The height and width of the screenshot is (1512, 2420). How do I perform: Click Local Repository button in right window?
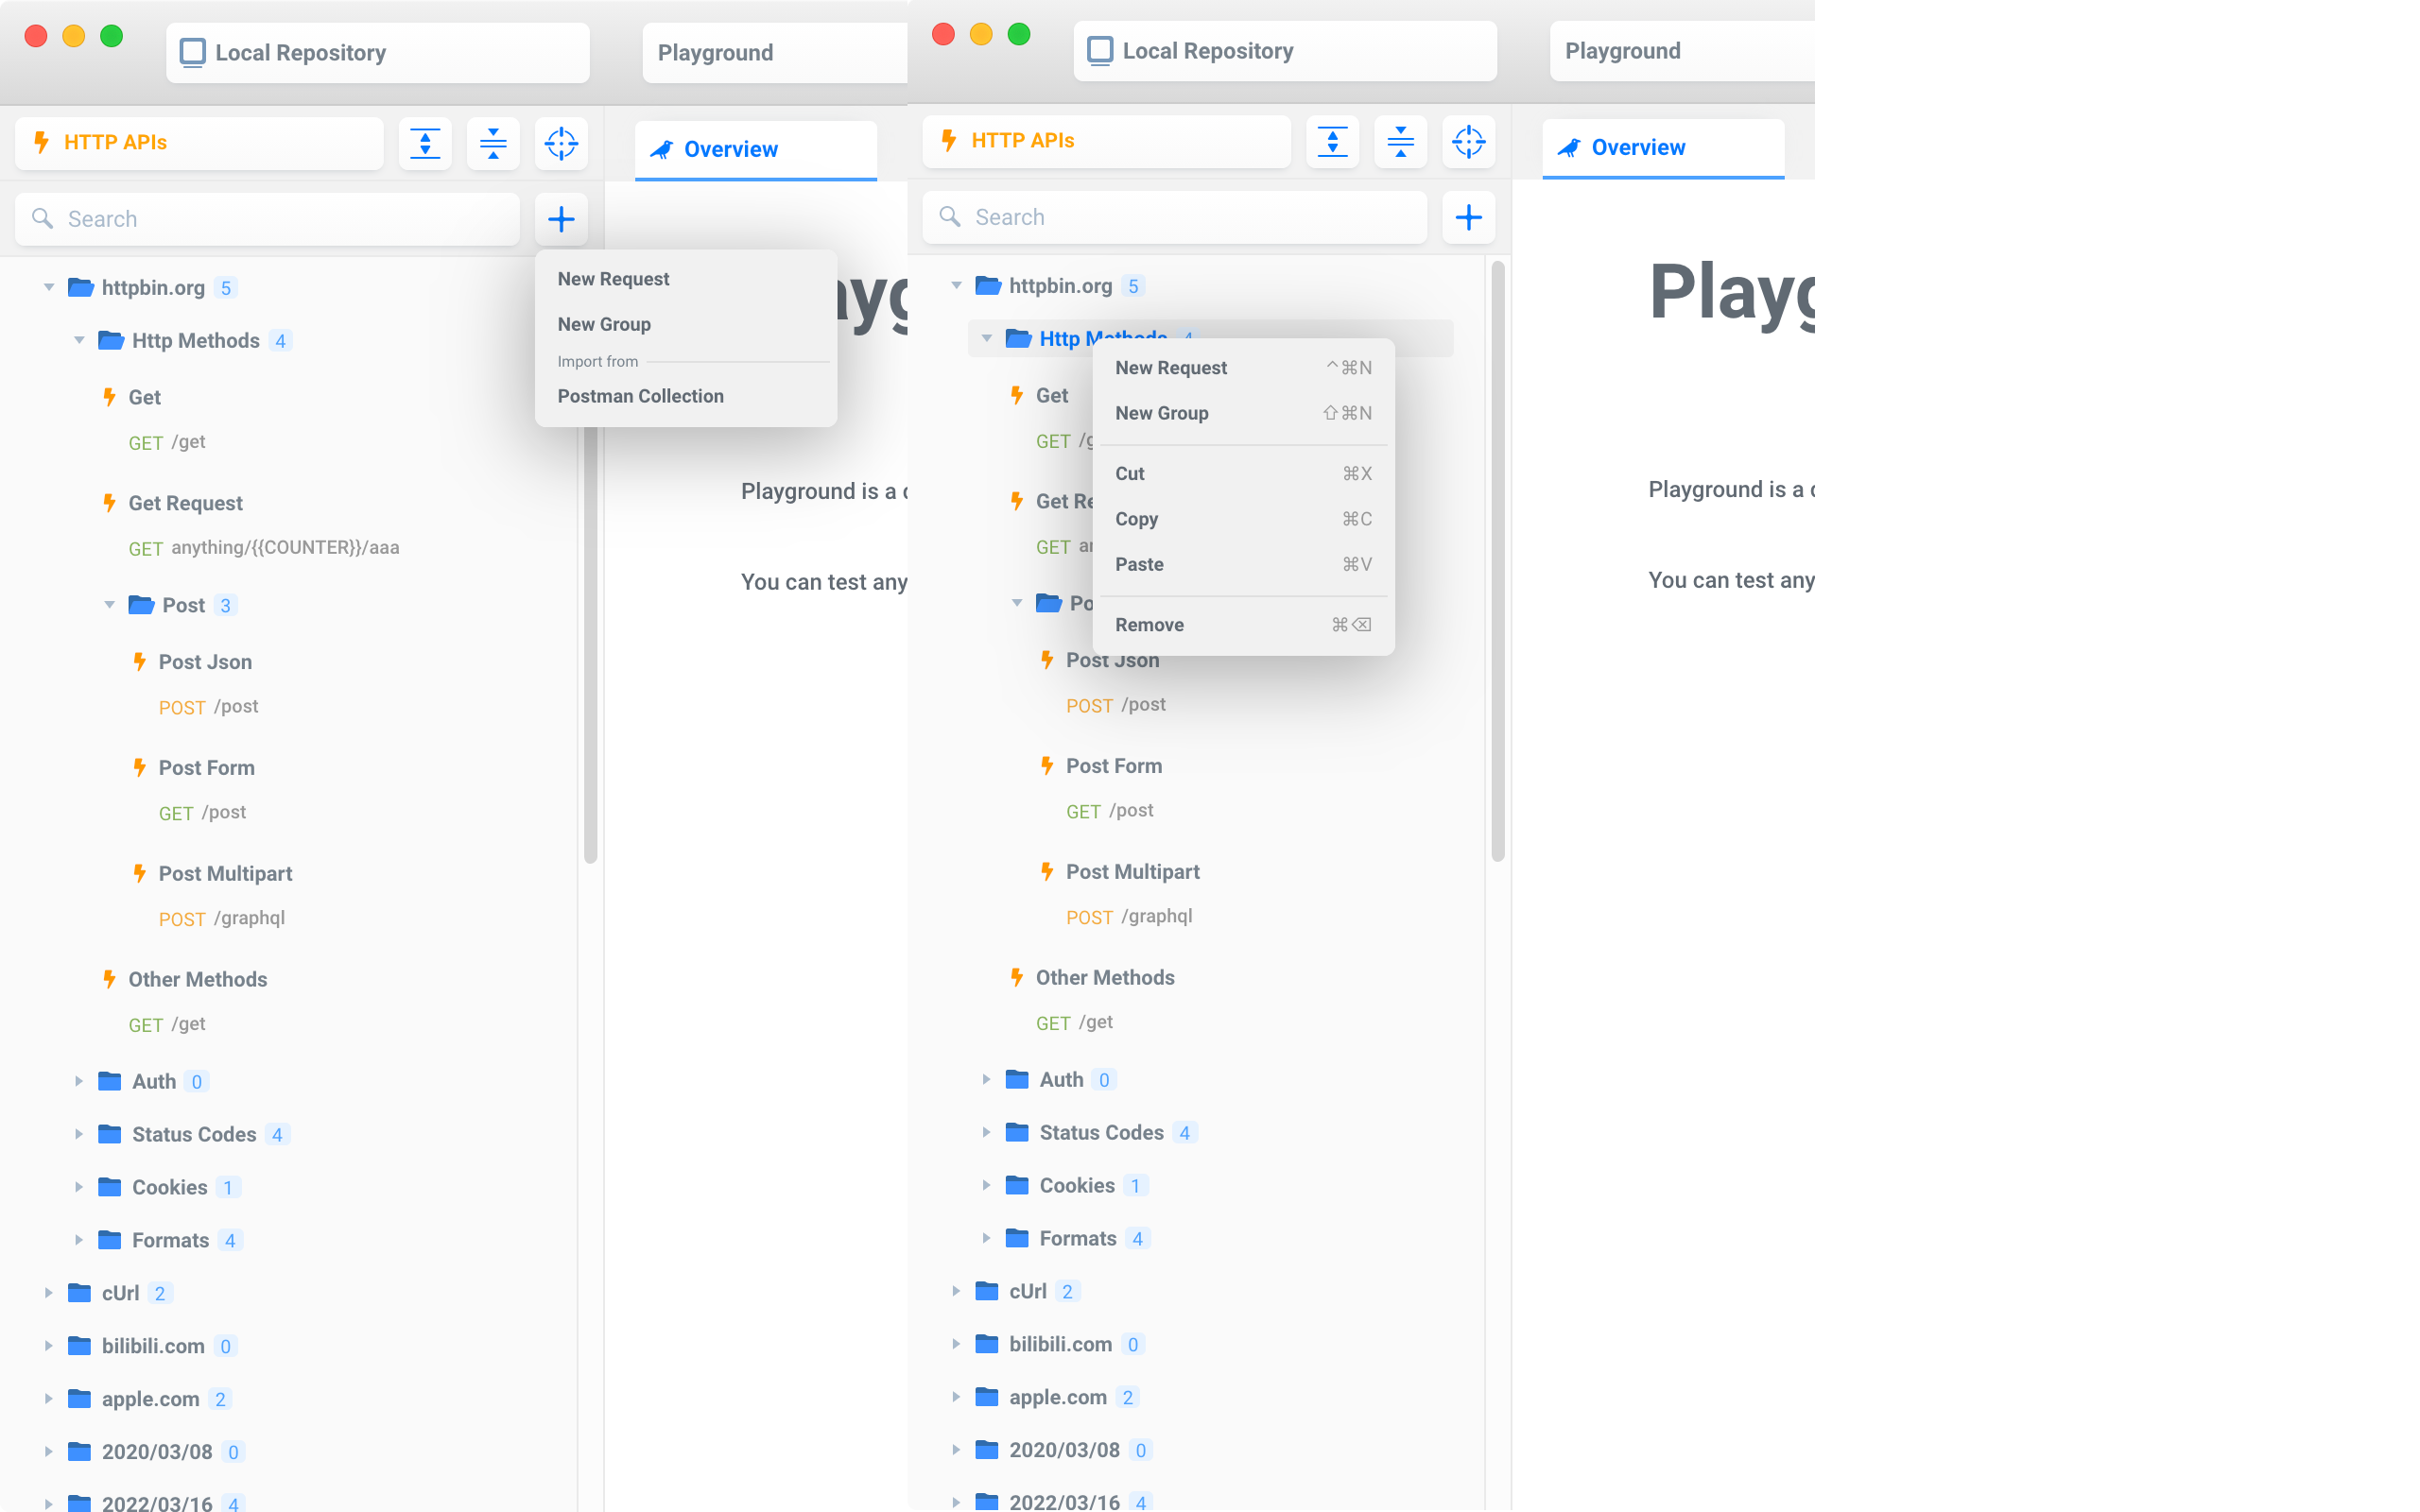pos(1284,51)
